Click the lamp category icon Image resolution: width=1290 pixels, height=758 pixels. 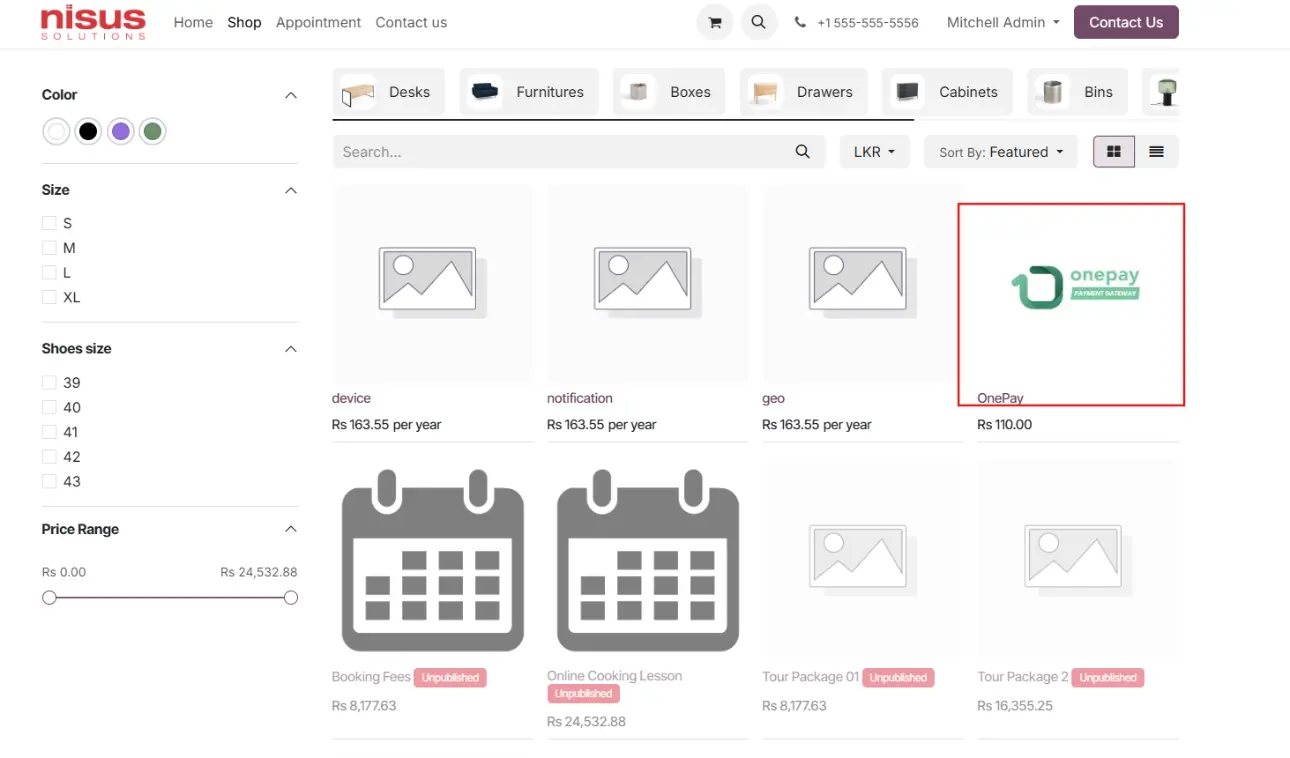point(1164,92)
